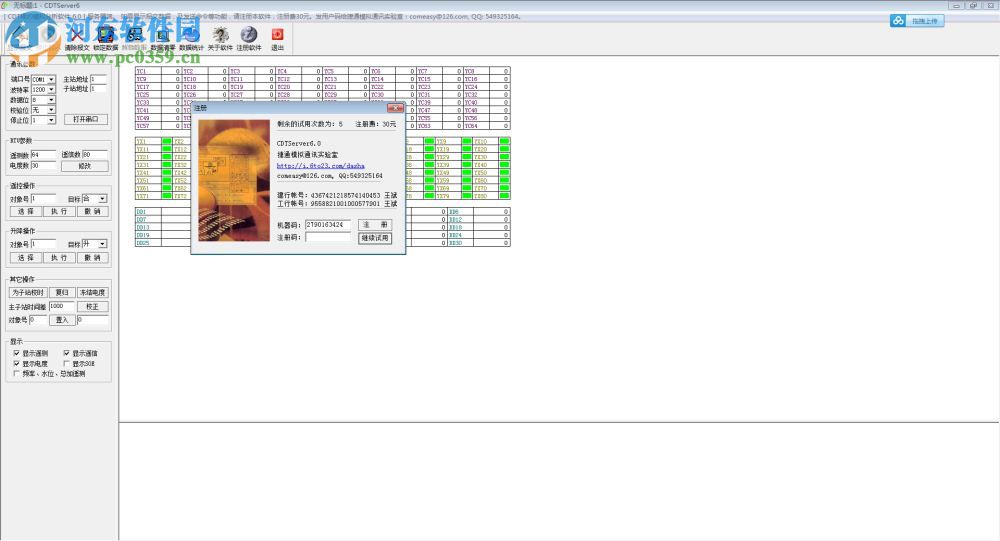Click the 置入 button
This screenshot has height=541, width=1000.
tap(62, 320)
